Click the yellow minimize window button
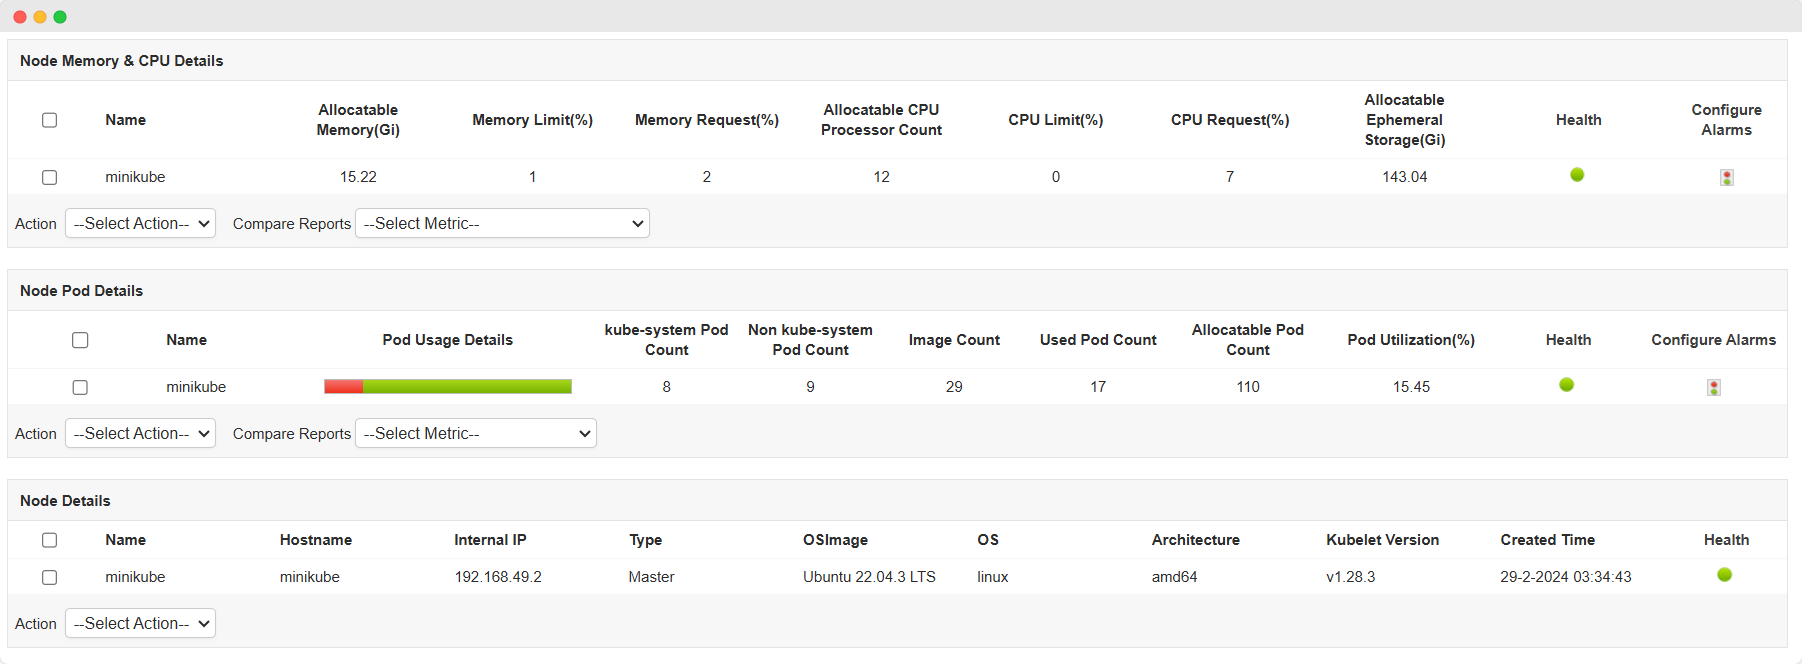Screen dimensions: 1802x664 pos(40,17)
